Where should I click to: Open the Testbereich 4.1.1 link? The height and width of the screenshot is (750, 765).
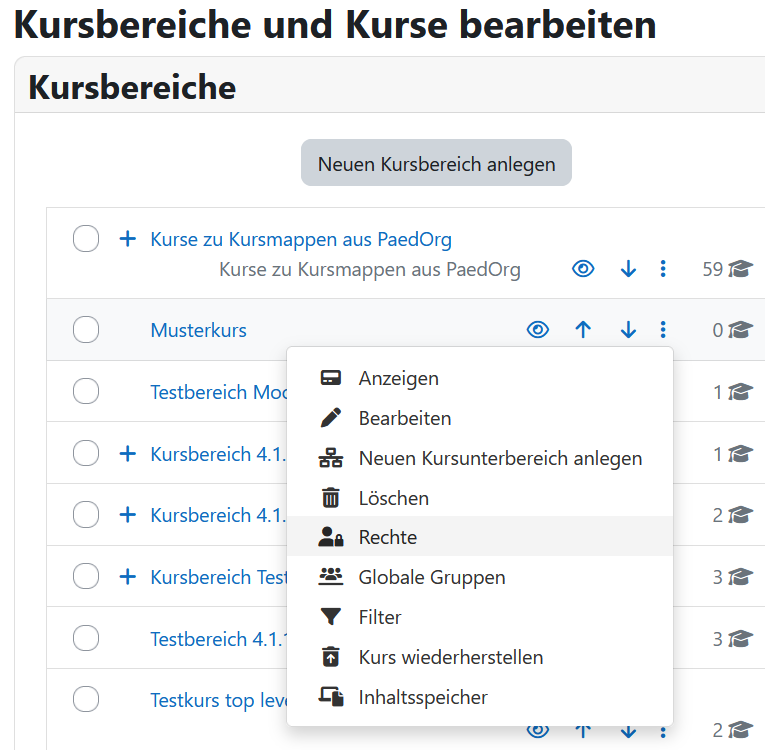pyautogui.click(x=219, y=639)
